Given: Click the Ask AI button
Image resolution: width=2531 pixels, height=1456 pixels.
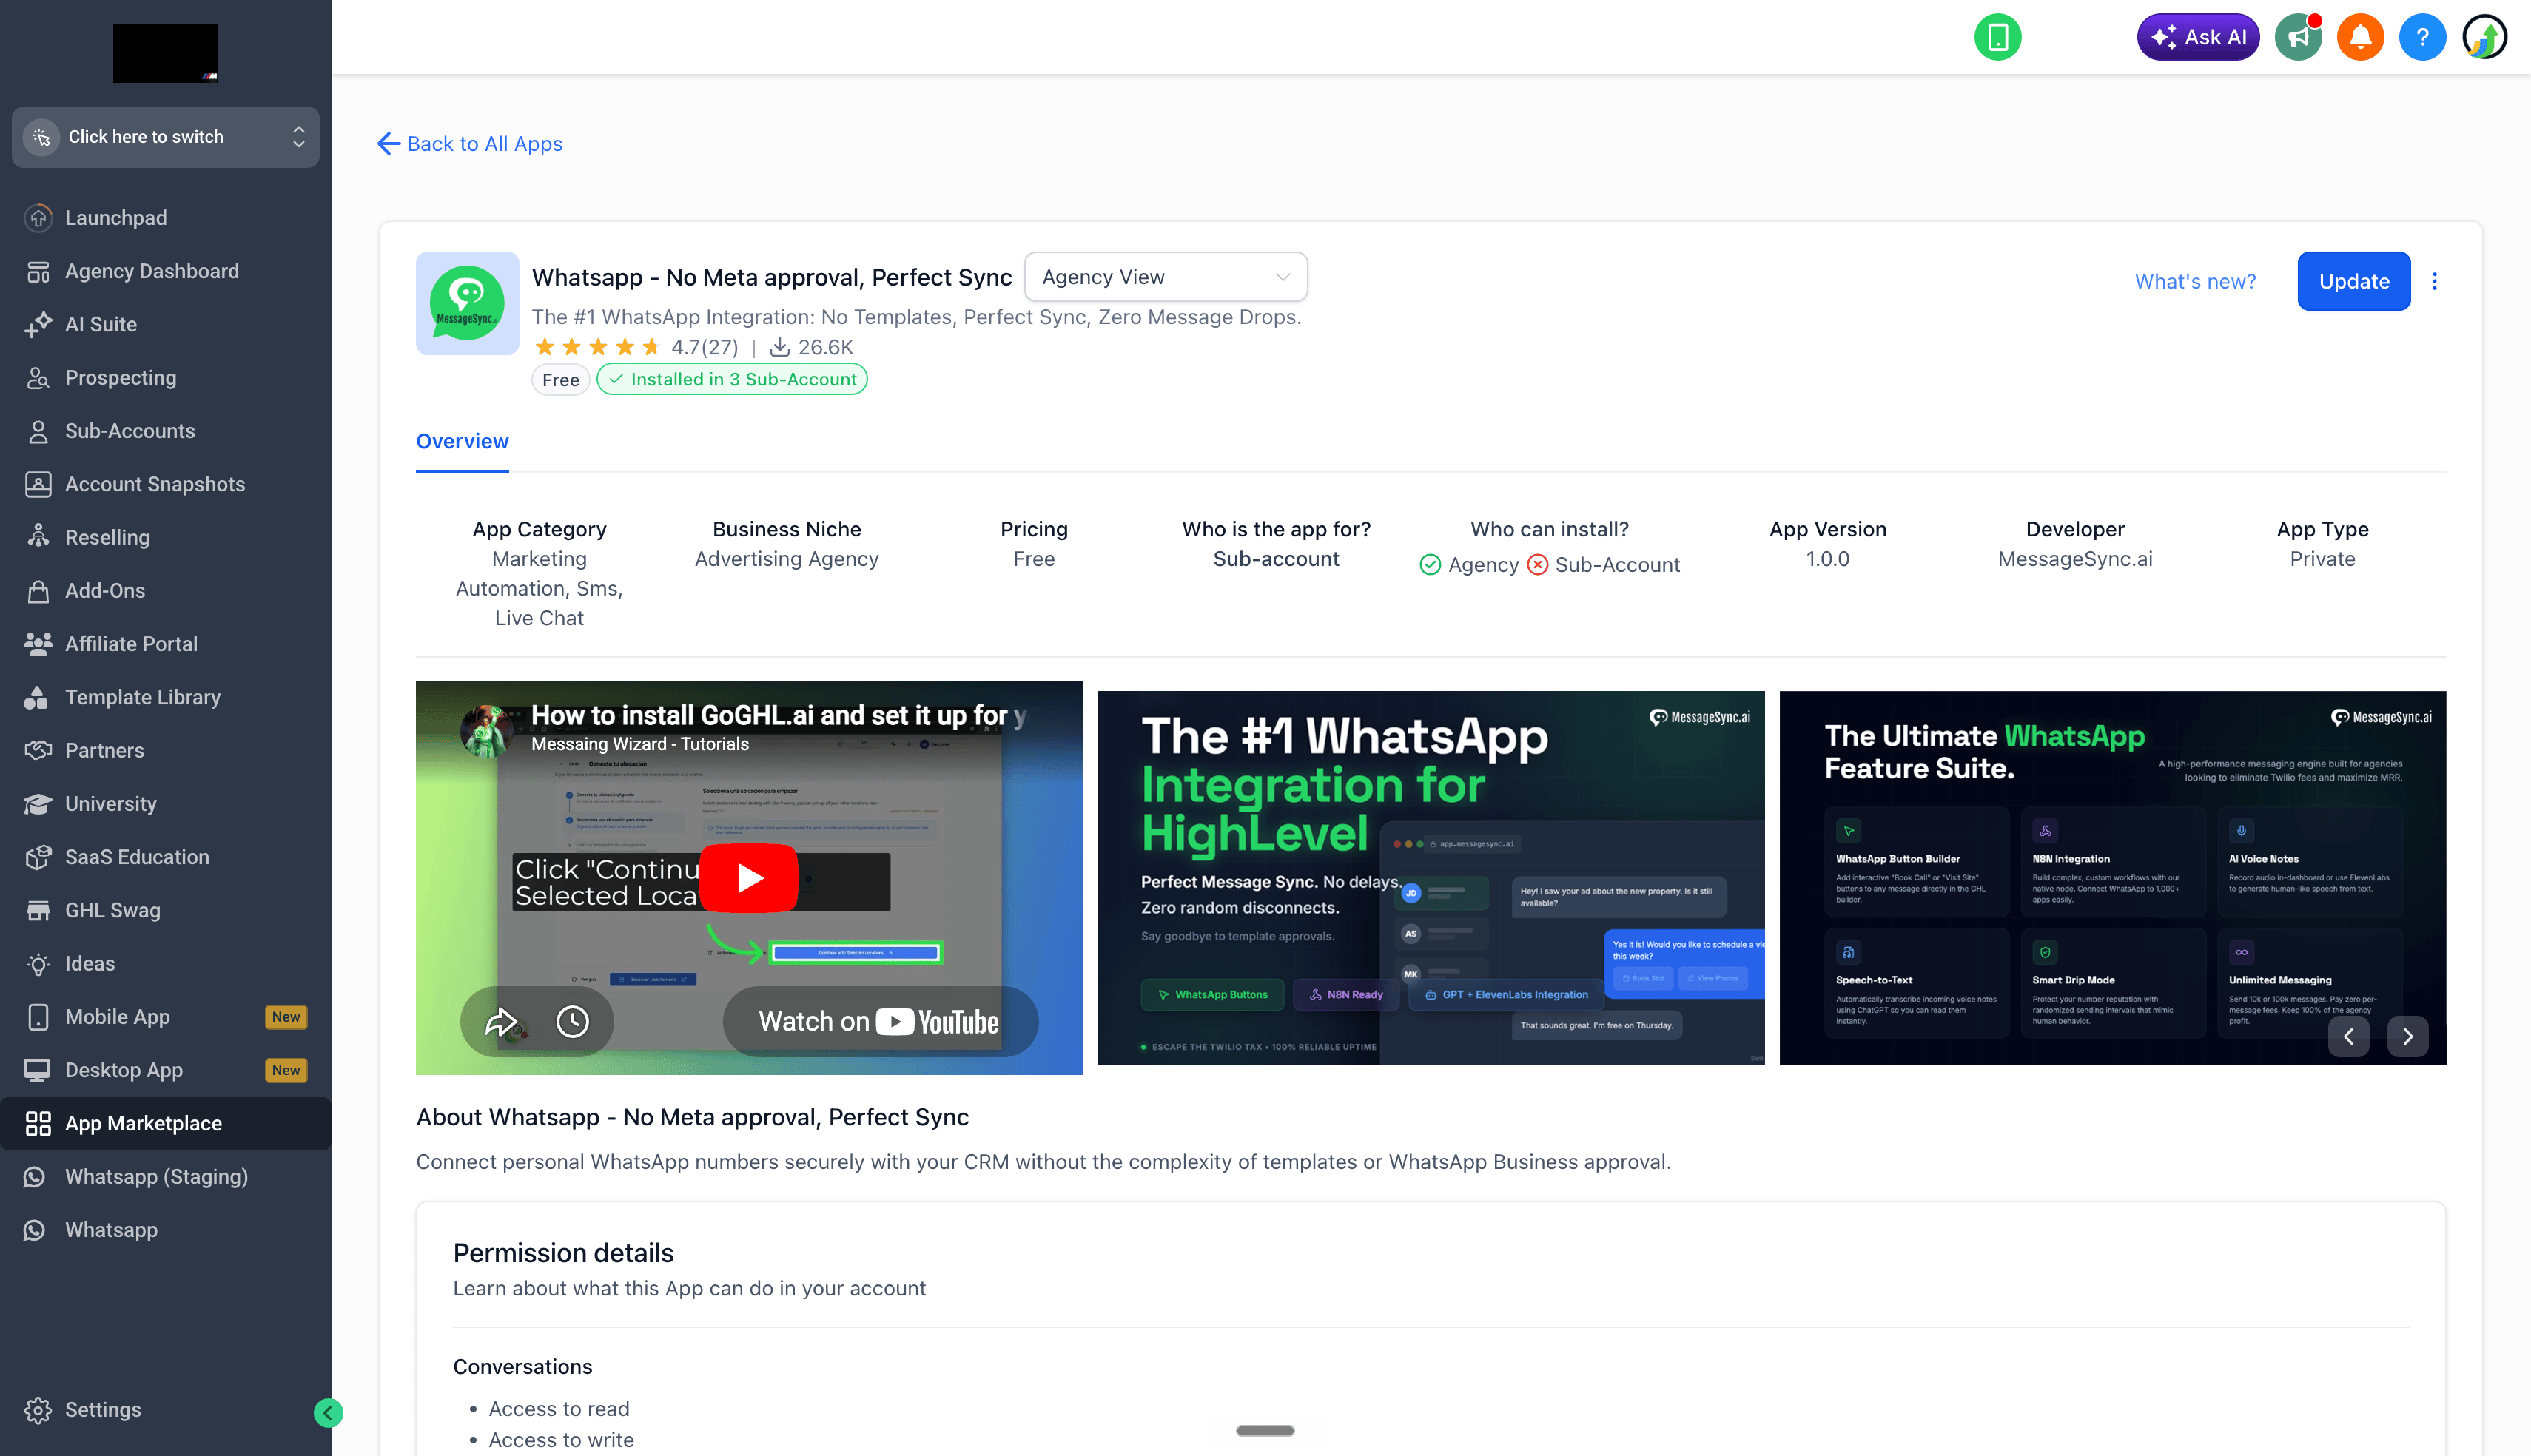Looking at the screenshot, I should pyautogui.click(x=2198, y=37).
